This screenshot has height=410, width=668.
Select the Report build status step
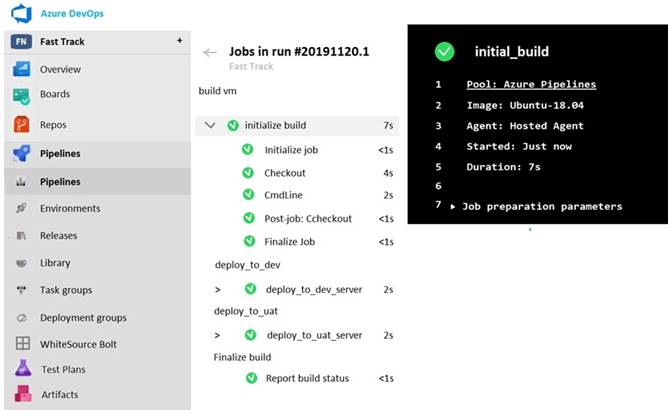point(308,378)
